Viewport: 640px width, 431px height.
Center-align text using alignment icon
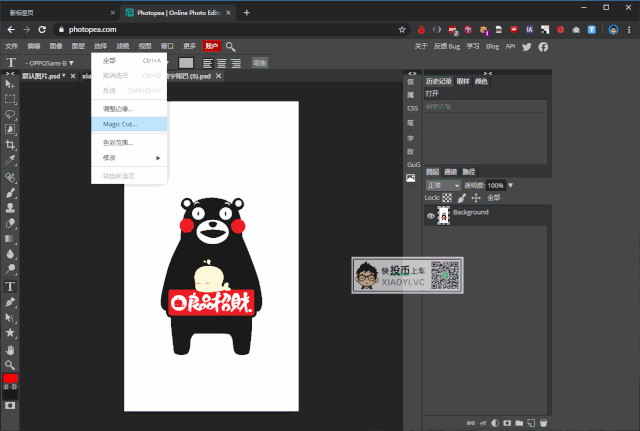220,63
